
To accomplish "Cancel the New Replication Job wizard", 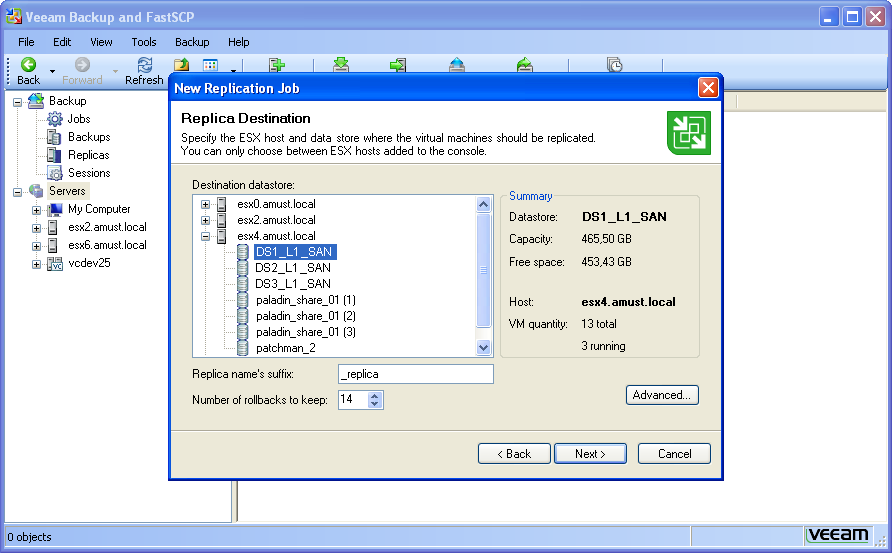I will [x=674, y=453].
